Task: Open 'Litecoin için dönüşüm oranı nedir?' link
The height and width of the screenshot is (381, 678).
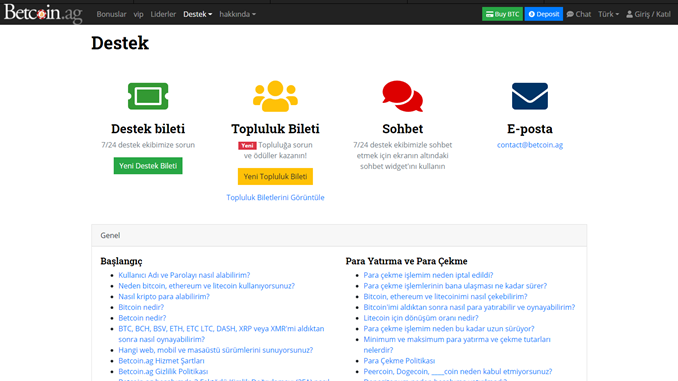Action: (x=421, y=318)
